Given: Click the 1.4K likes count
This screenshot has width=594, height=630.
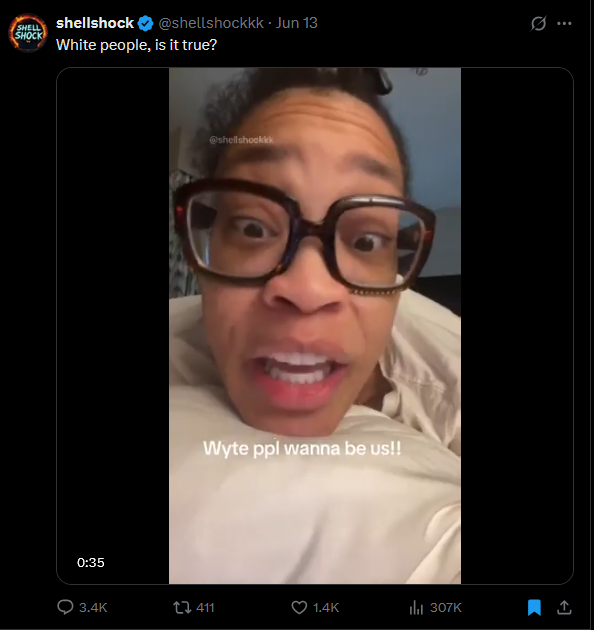Looking at the screenshot, I should (x=326, y=607).
